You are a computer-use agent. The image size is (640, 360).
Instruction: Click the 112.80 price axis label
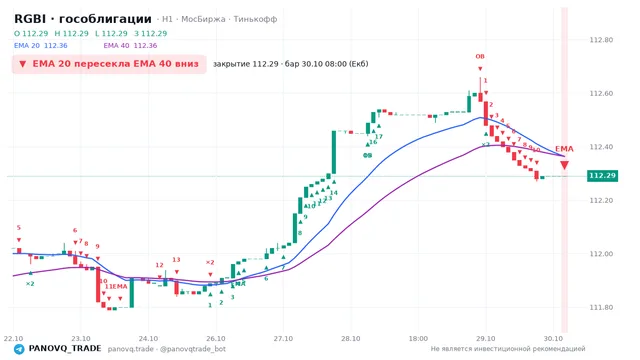(x=601, y=40)
